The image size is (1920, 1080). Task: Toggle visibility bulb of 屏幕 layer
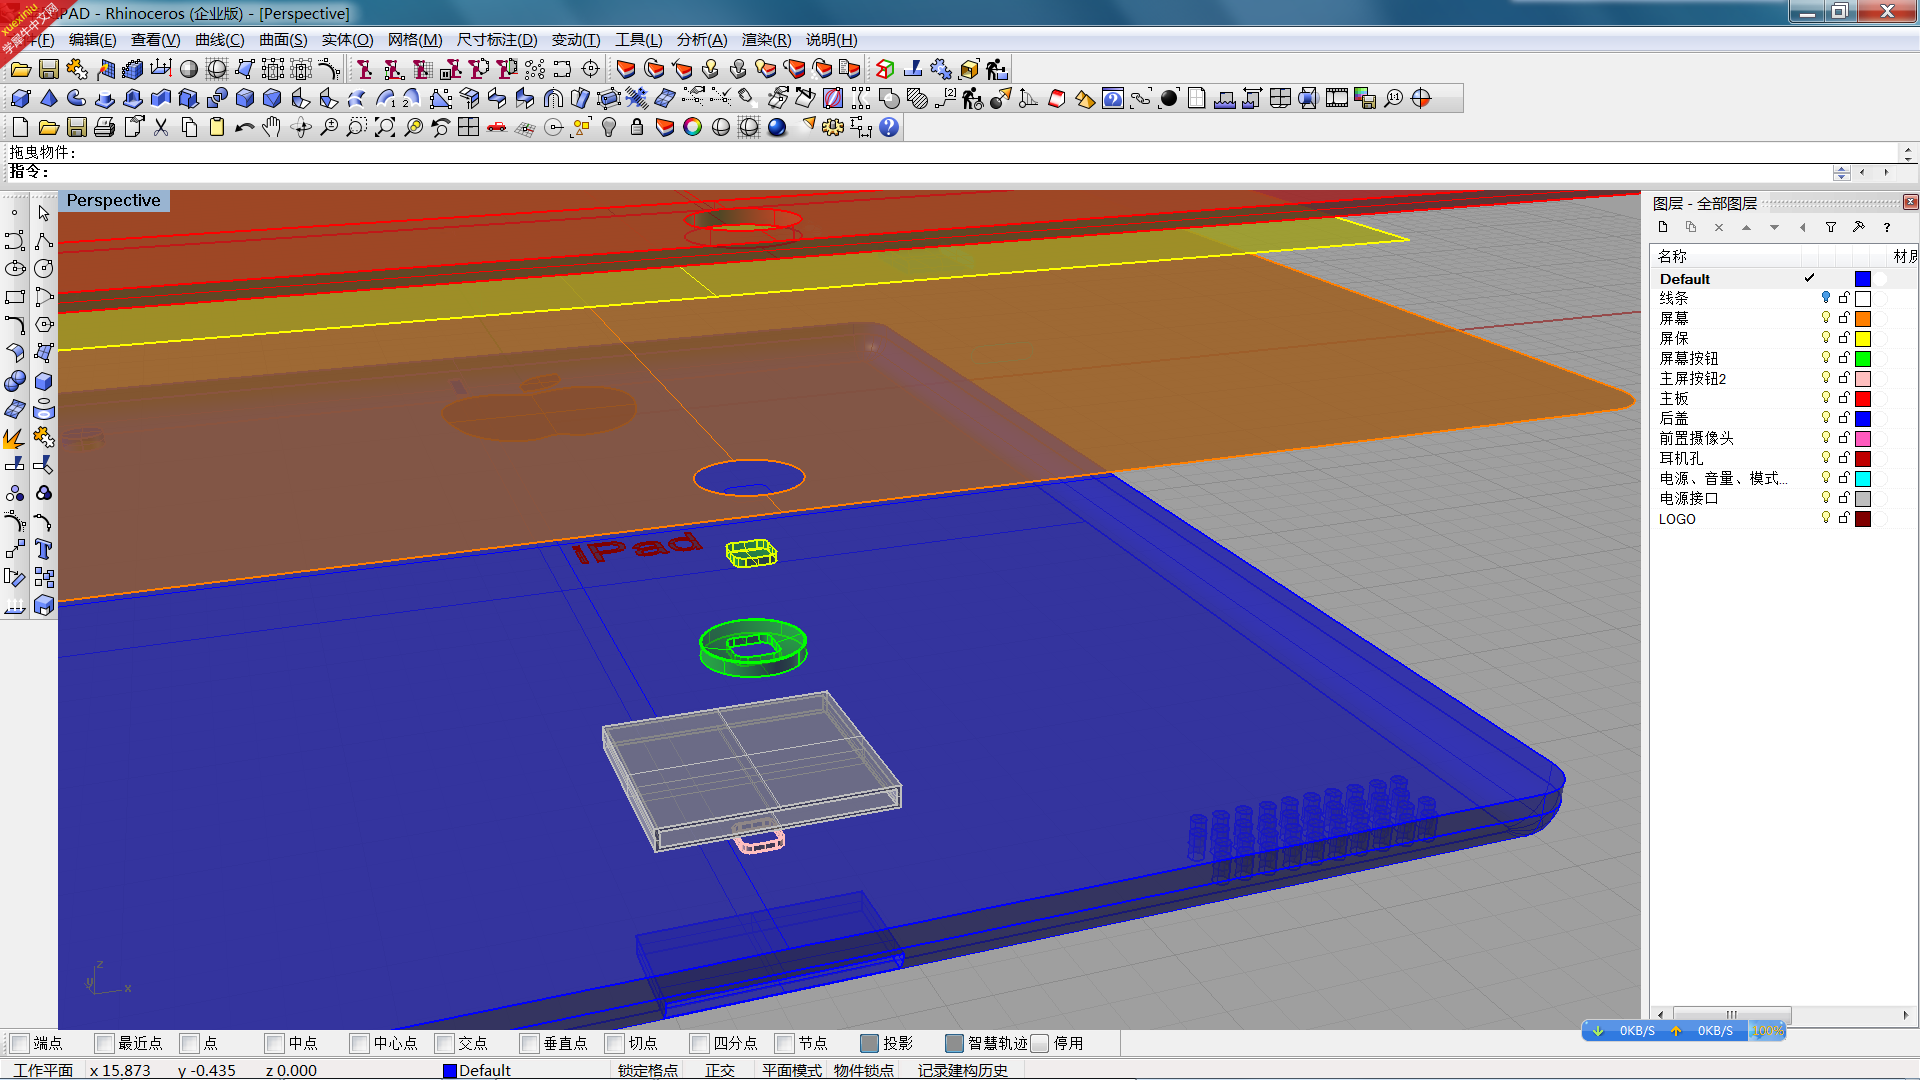(x=1826, y=318)
